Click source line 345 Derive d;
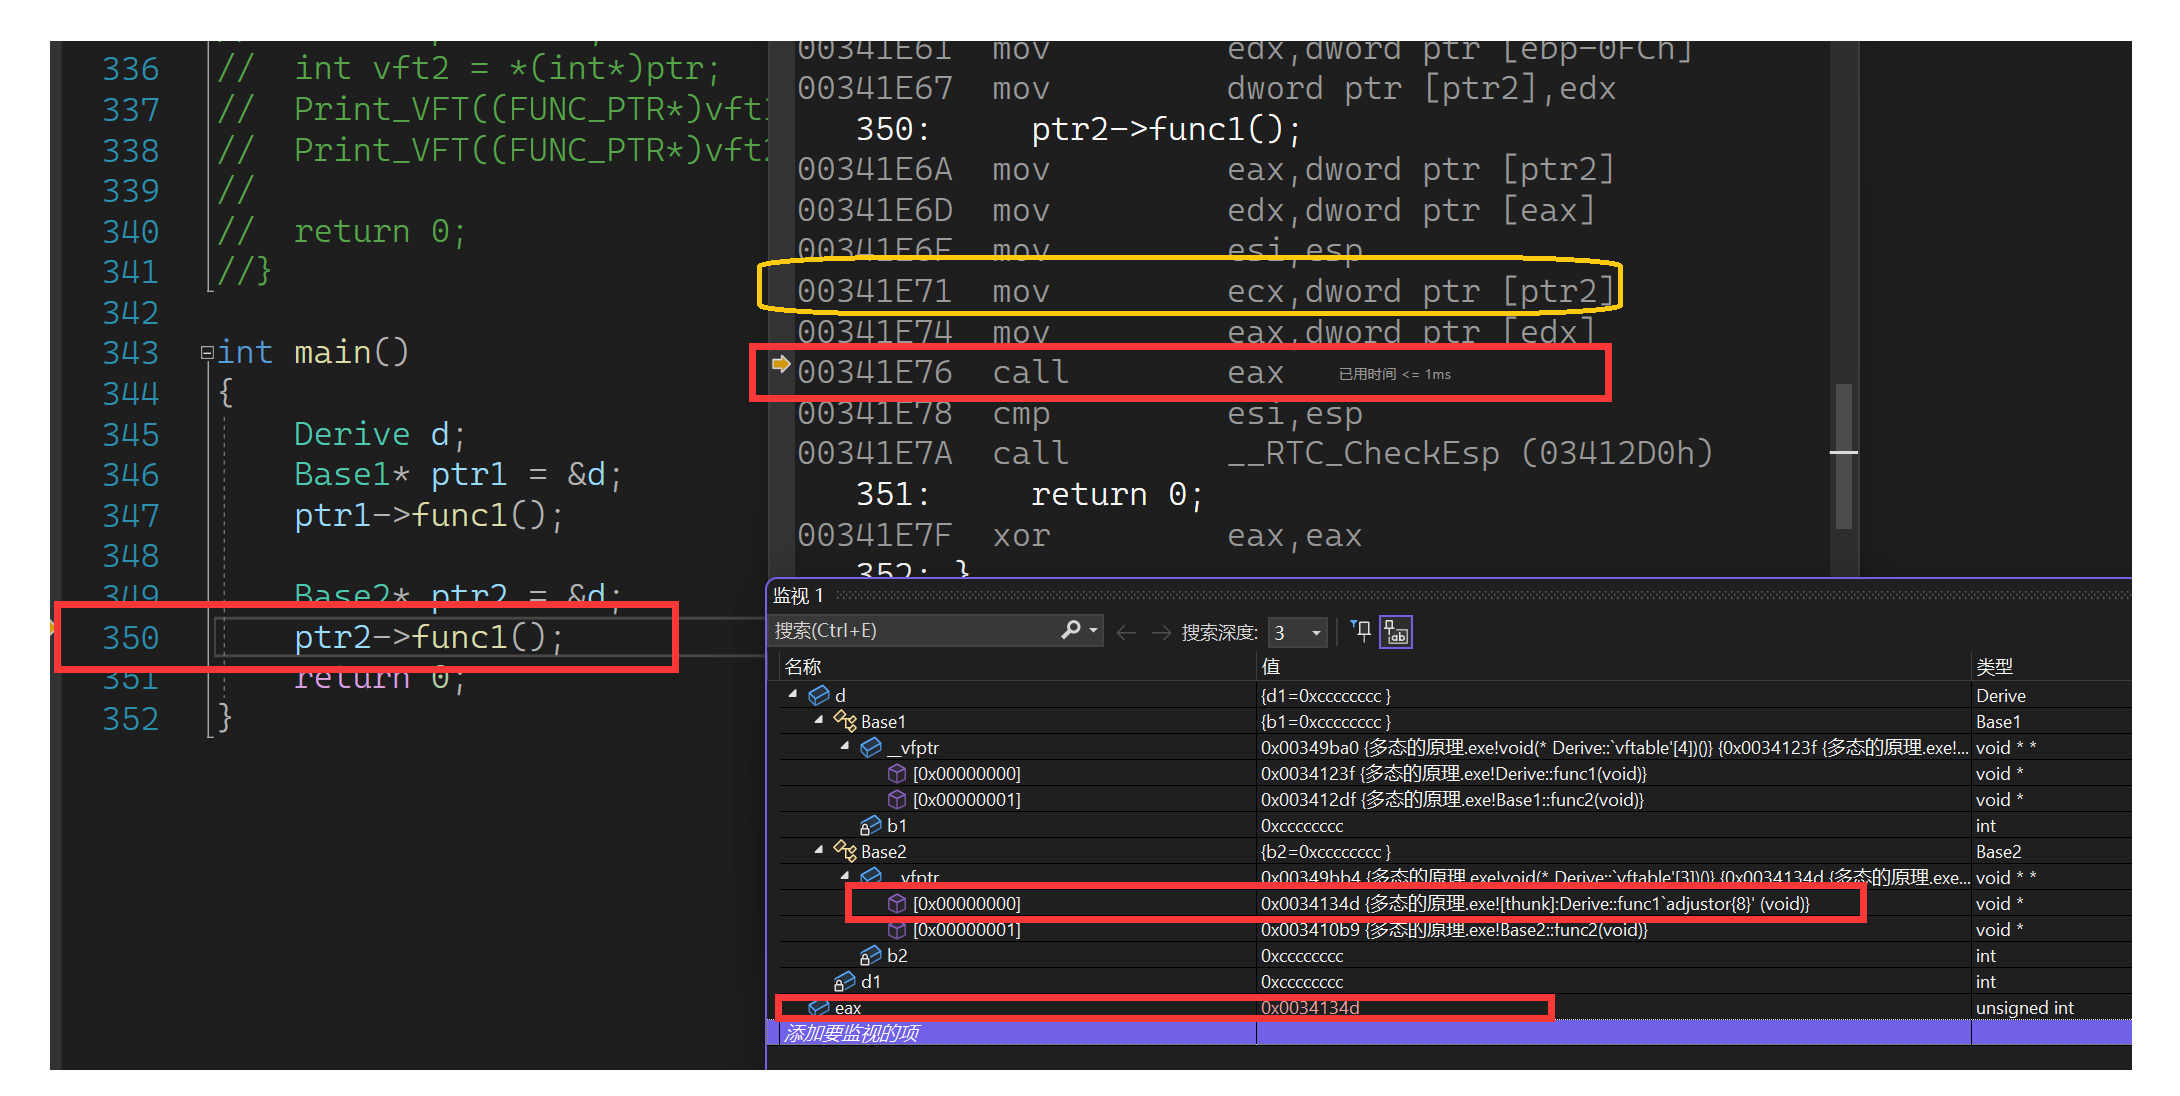Screen dimensions: 2180x1096 380,434
